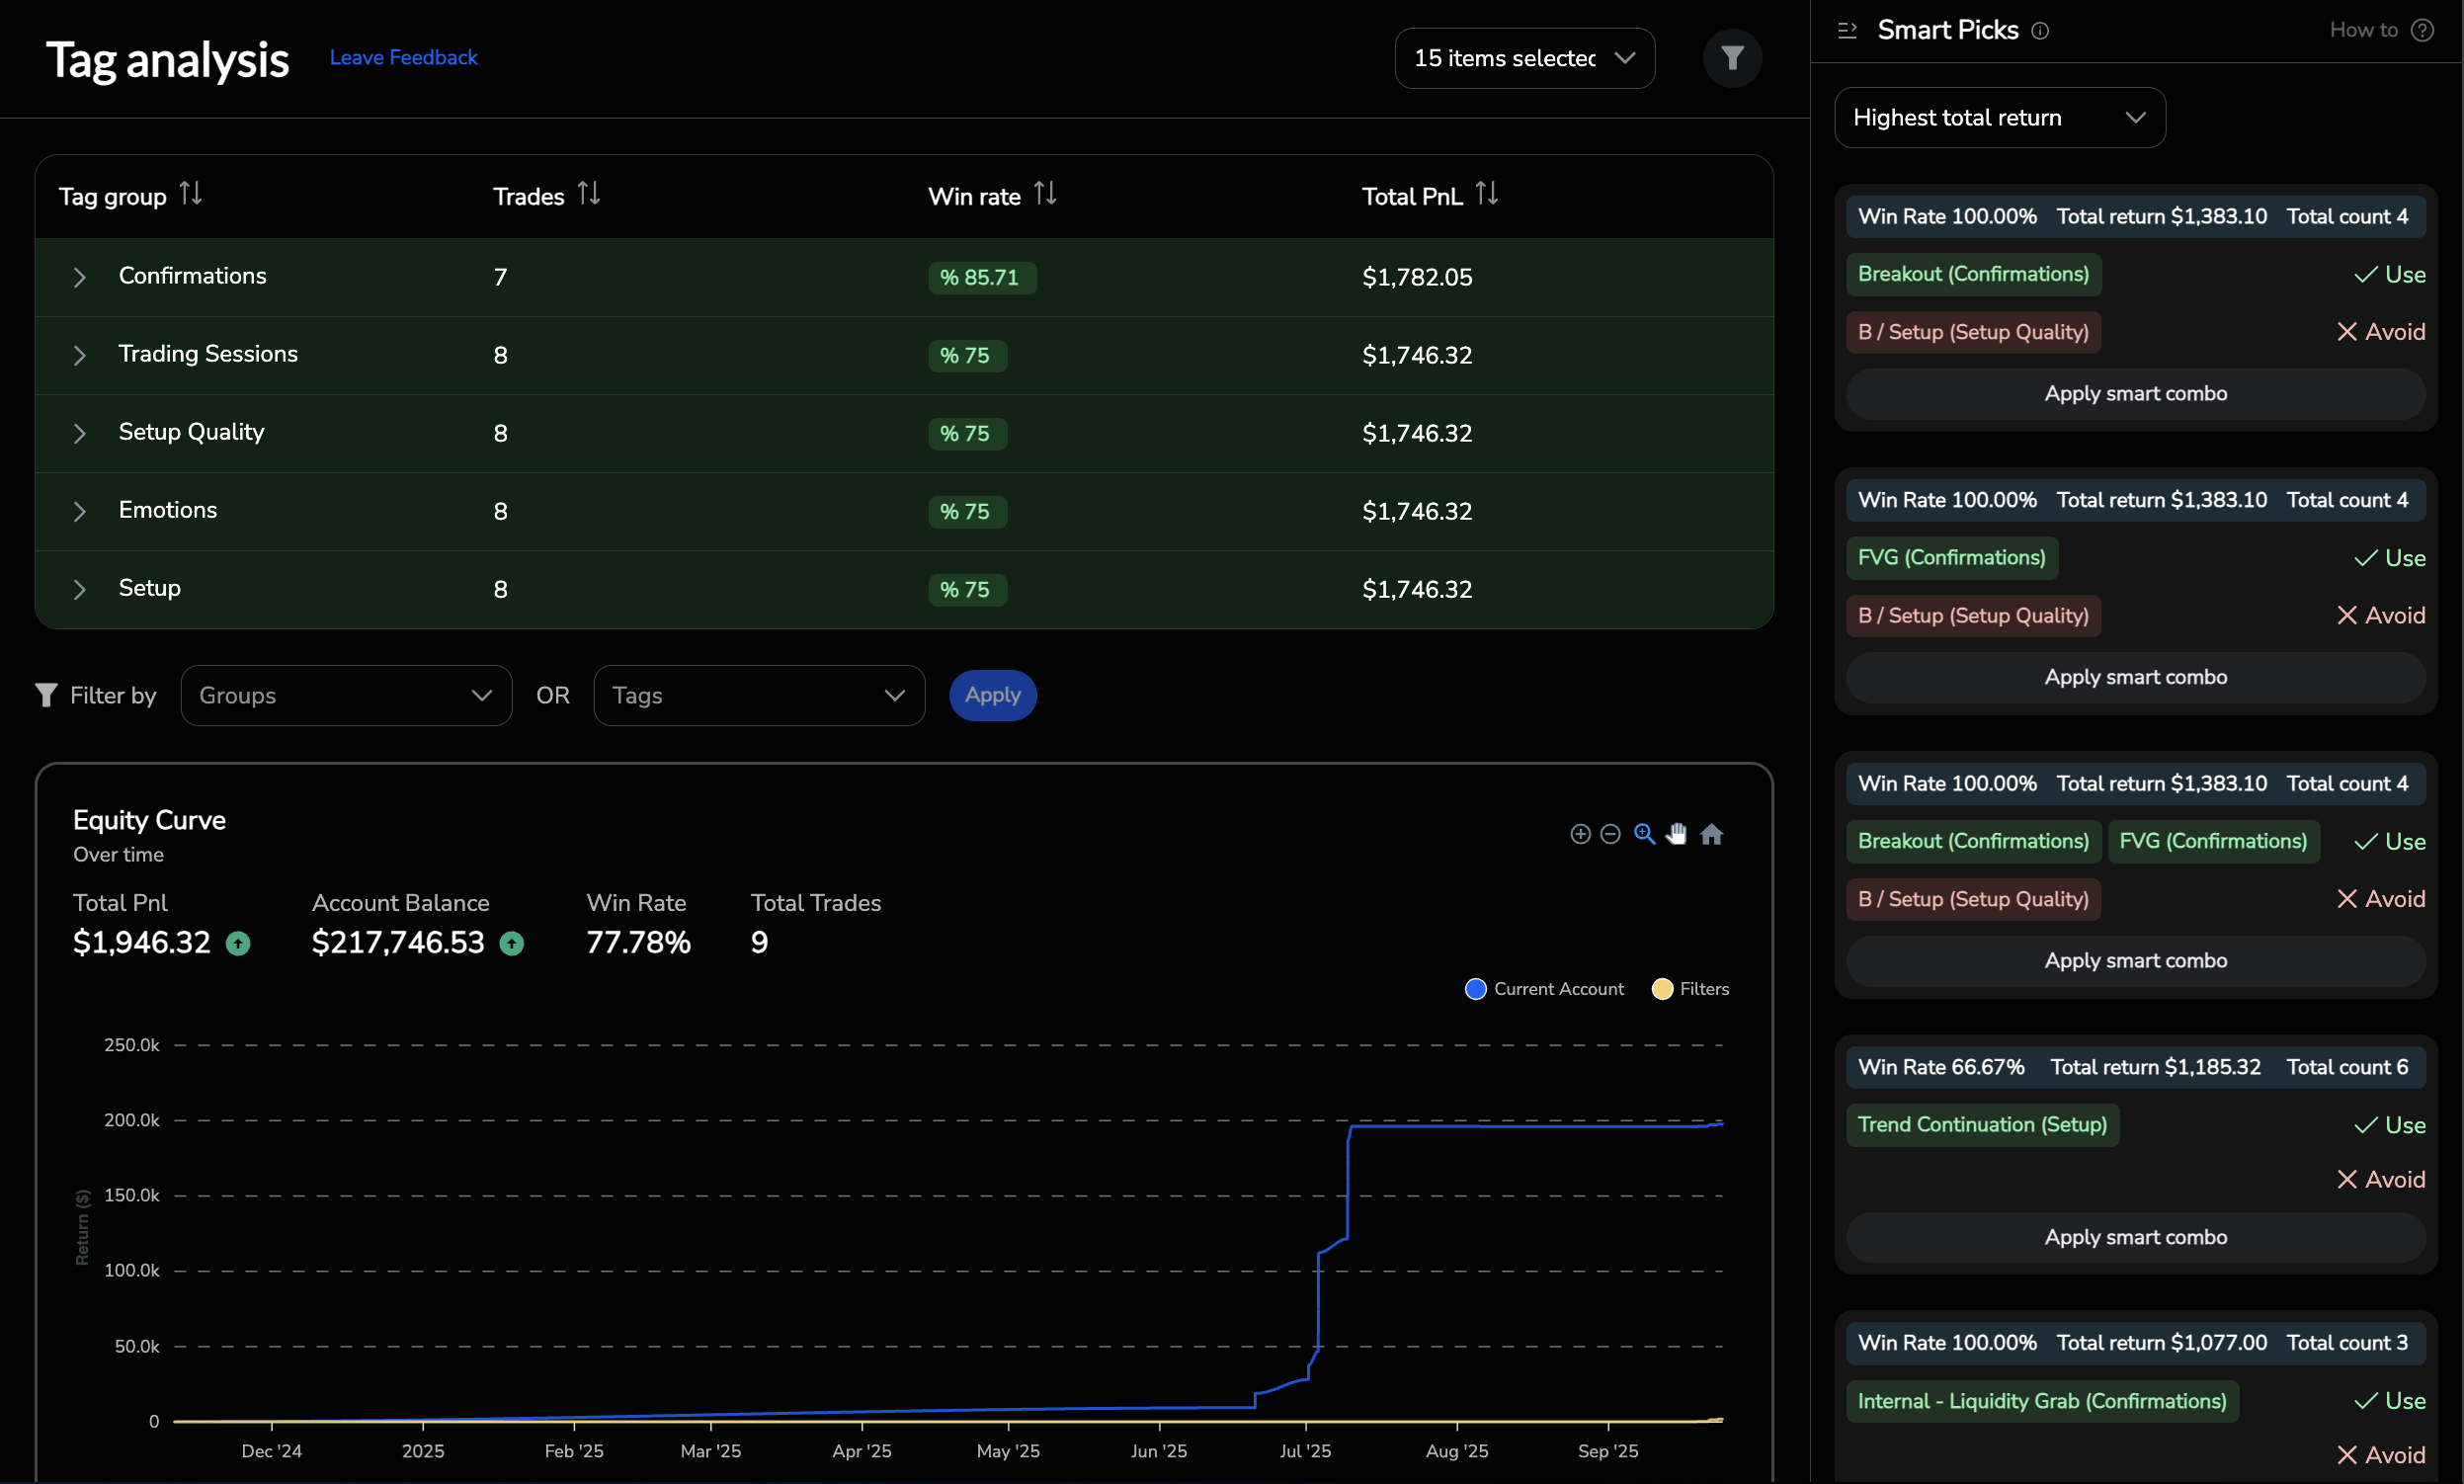
Task: Sort table by Total PnL
Action: coord(1486,193)
